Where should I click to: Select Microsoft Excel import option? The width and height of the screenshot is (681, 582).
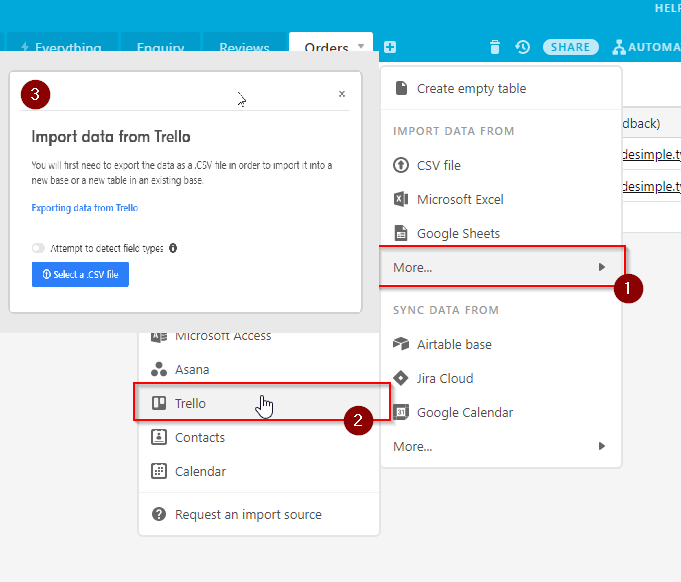click(501, 199)
